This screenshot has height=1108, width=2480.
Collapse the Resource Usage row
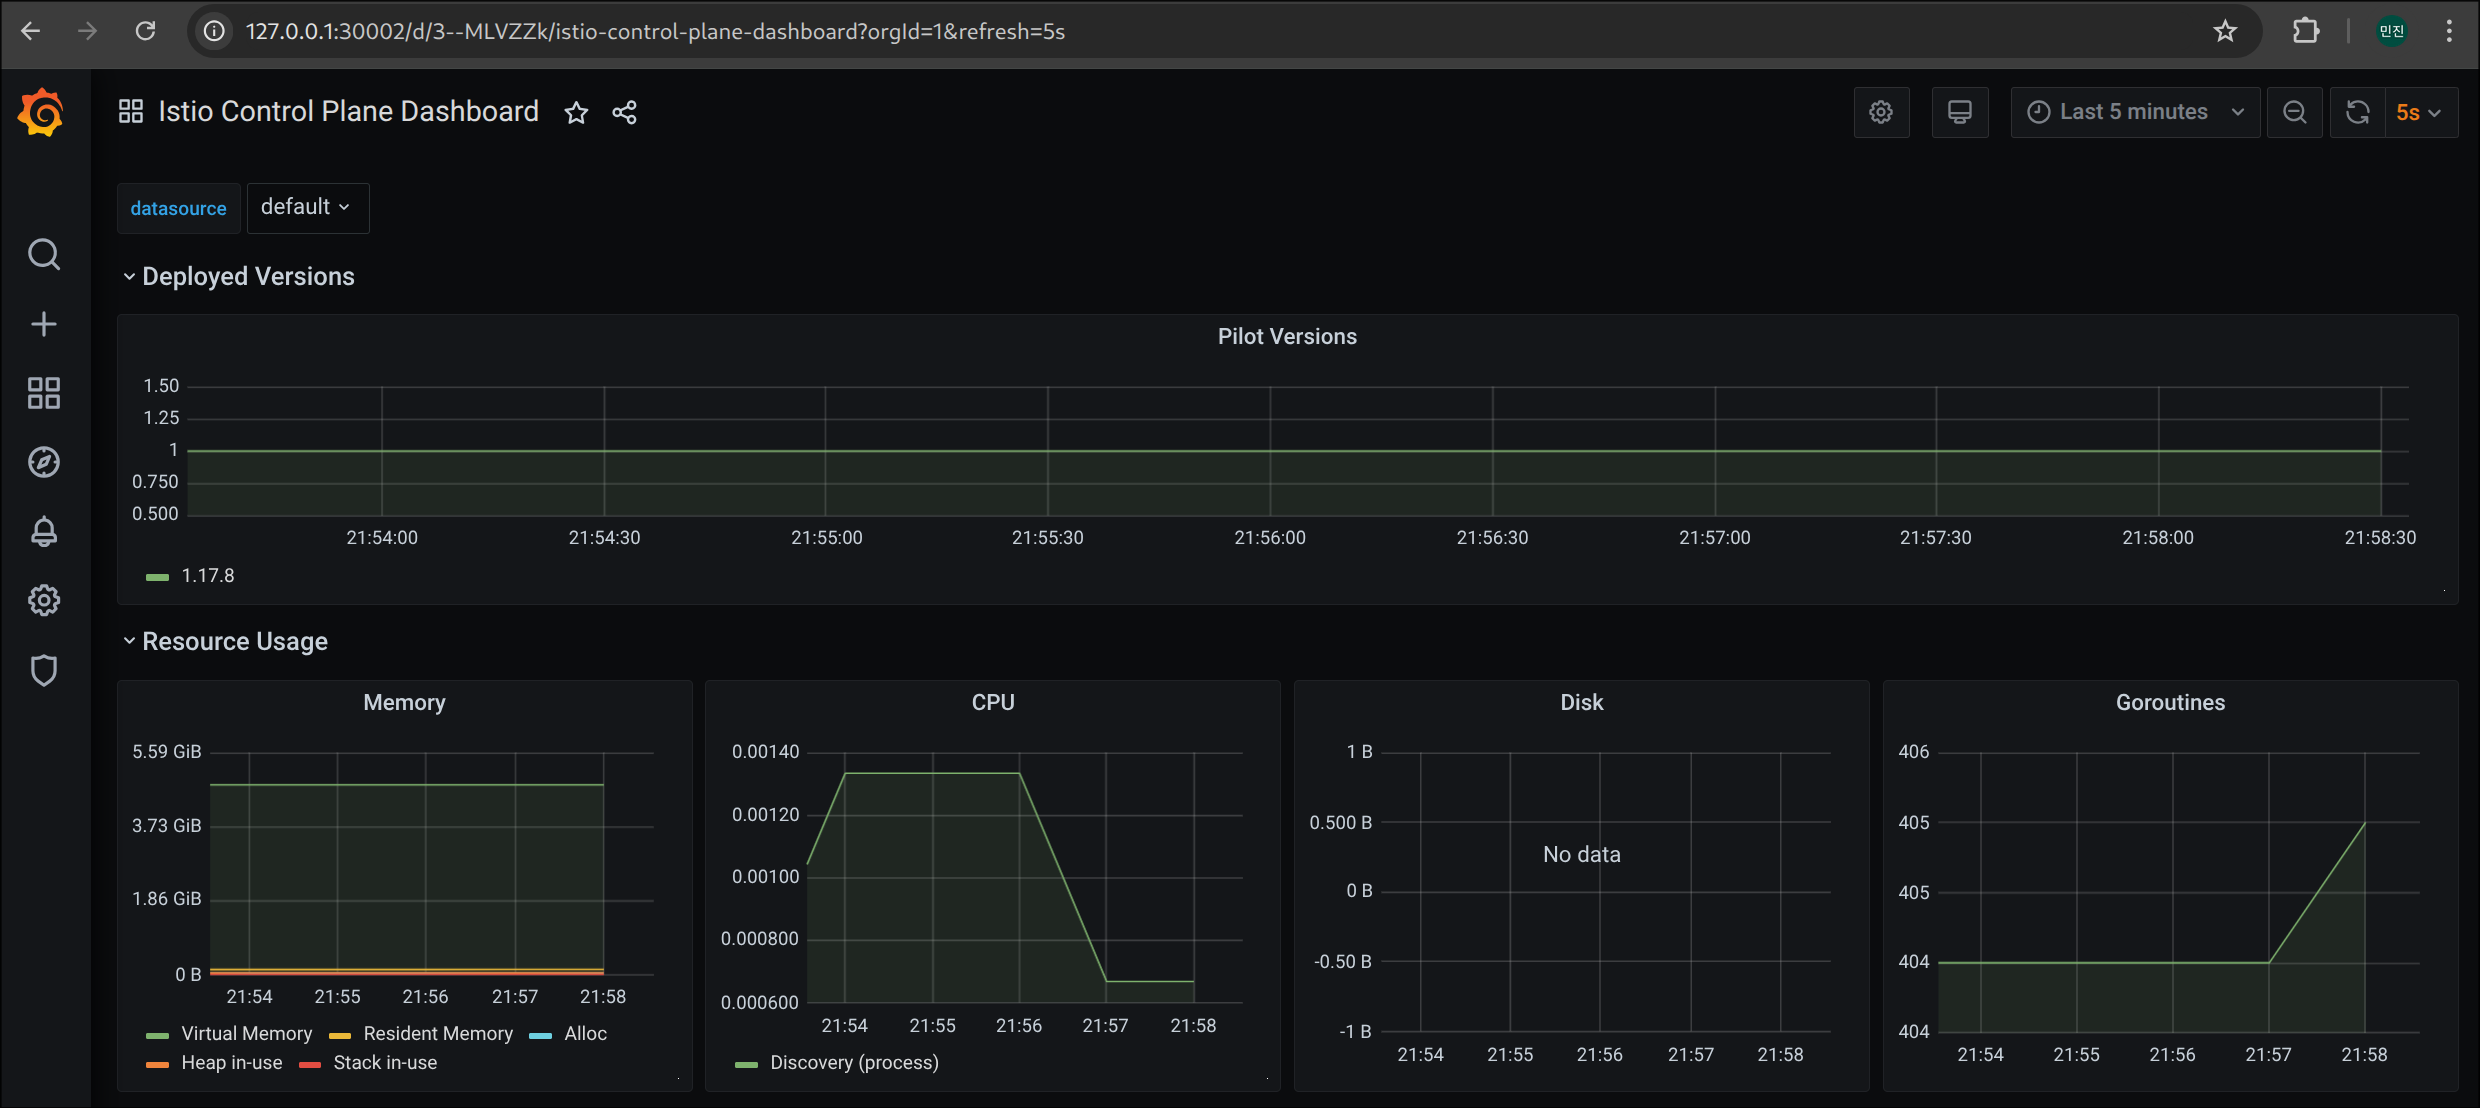click(x=225, y=641)
